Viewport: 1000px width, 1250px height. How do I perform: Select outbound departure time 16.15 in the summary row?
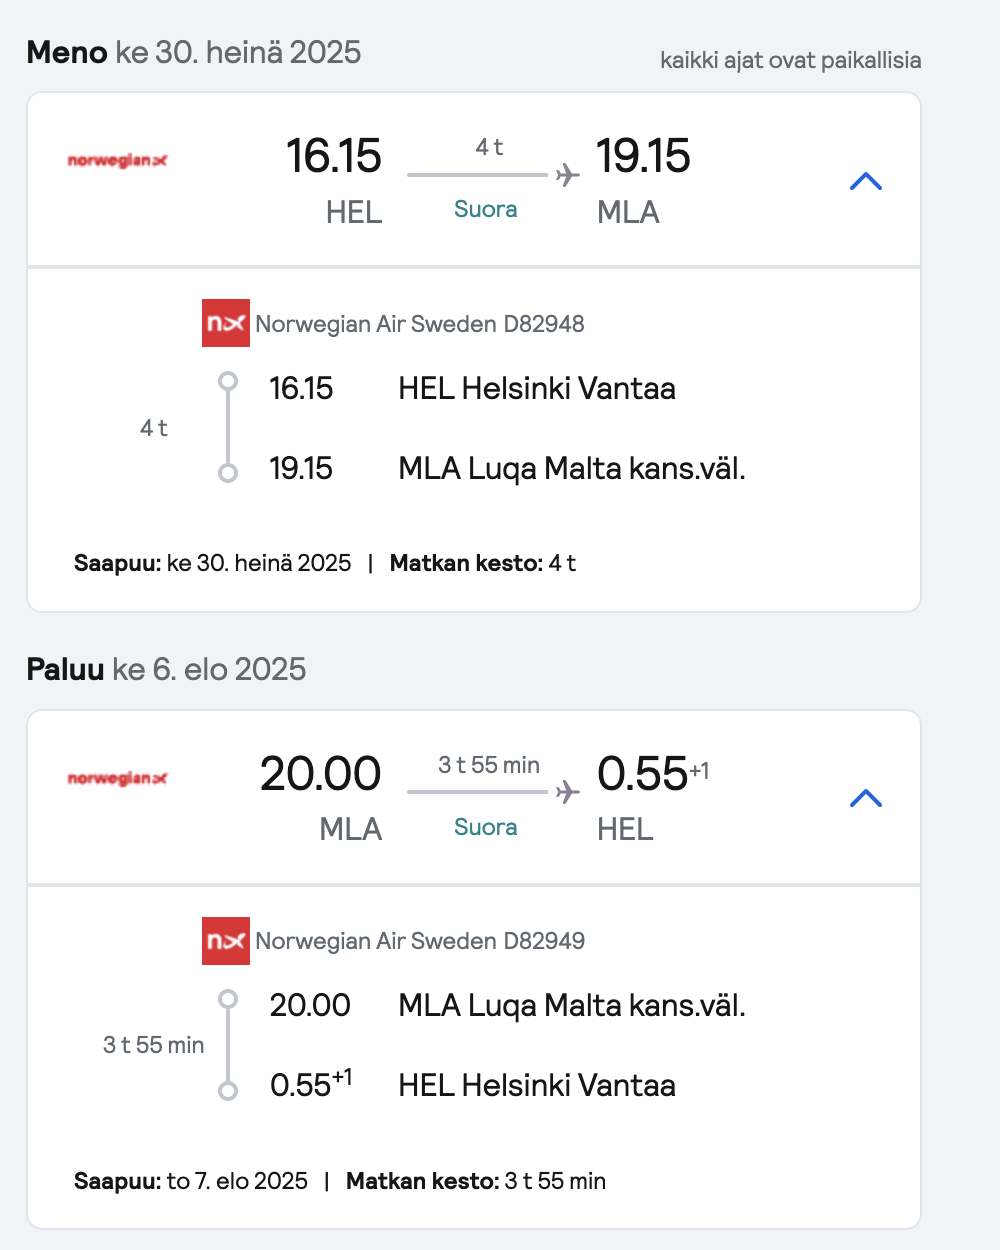[x=334, y=156]
